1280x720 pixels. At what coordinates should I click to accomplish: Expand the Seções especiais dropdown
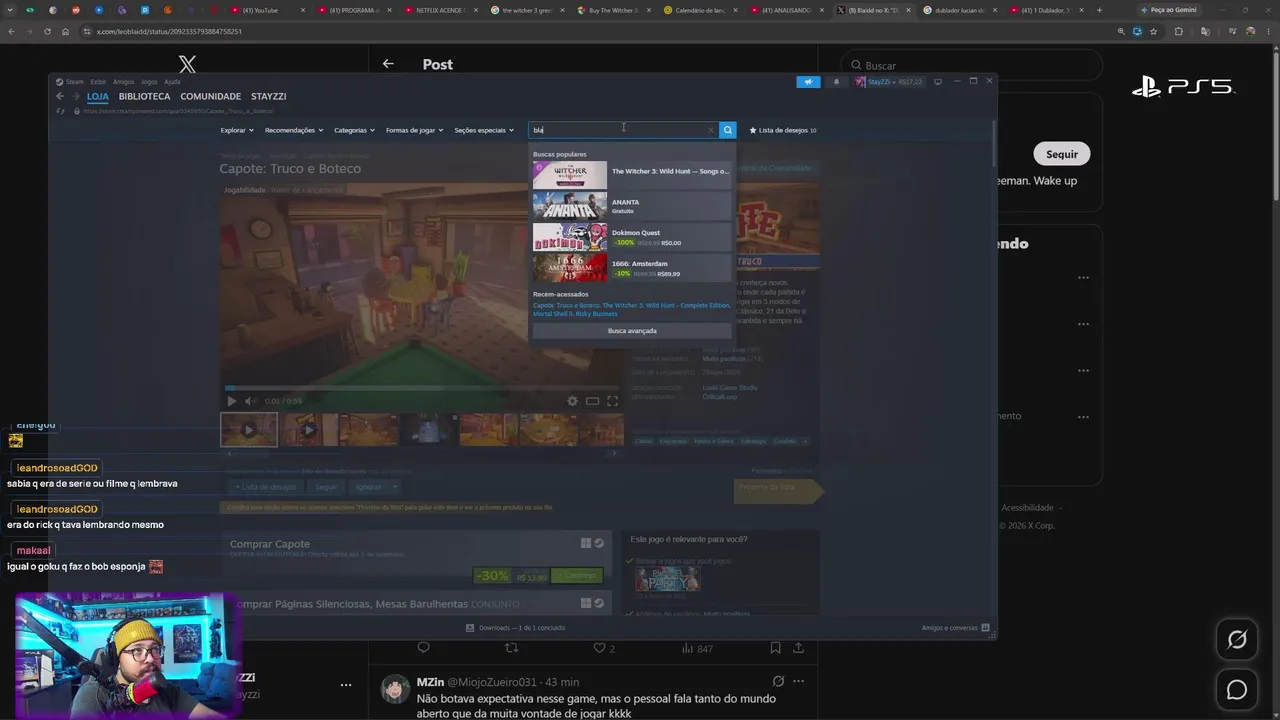[x=484, y=130]
